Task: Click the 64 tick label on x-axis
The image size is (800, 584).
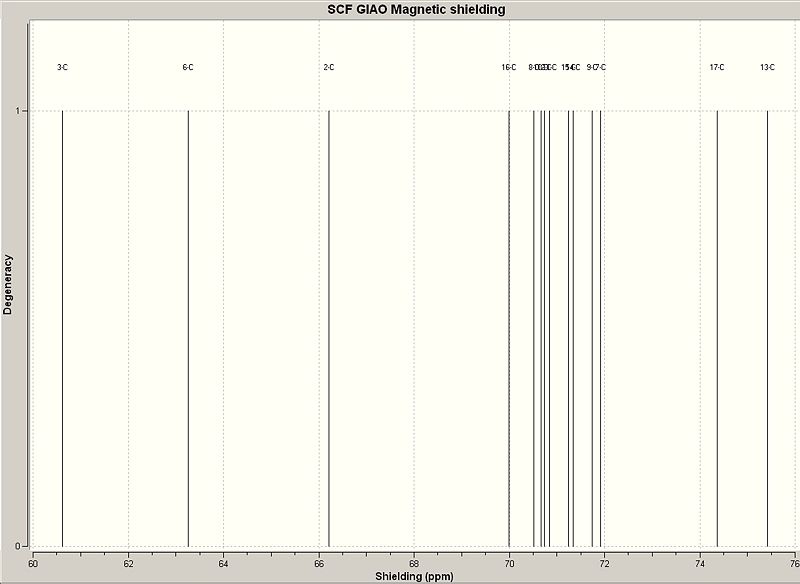Action: pos(223,564)
